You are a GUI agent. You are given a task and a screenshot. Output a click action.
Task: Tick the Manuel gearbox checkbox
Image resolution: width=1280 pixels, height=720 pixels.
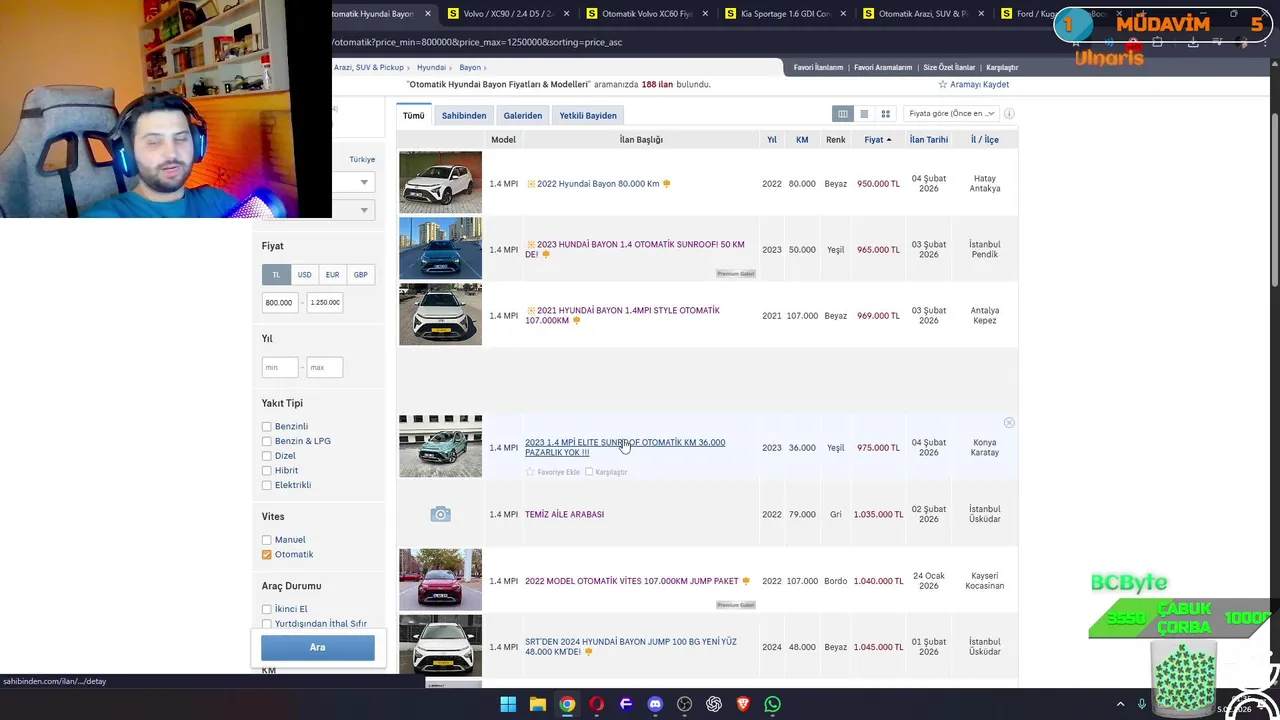point(267,540)
